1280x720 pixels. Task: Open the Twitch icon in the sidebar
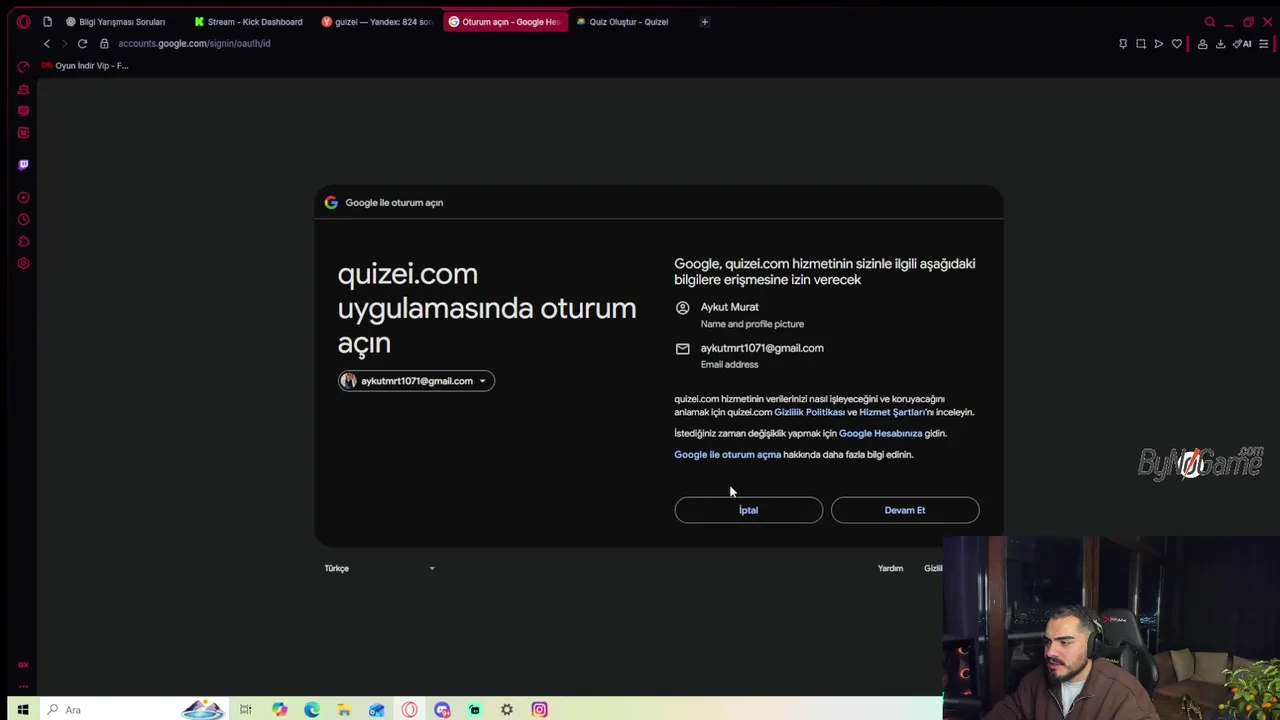[23, 165]
